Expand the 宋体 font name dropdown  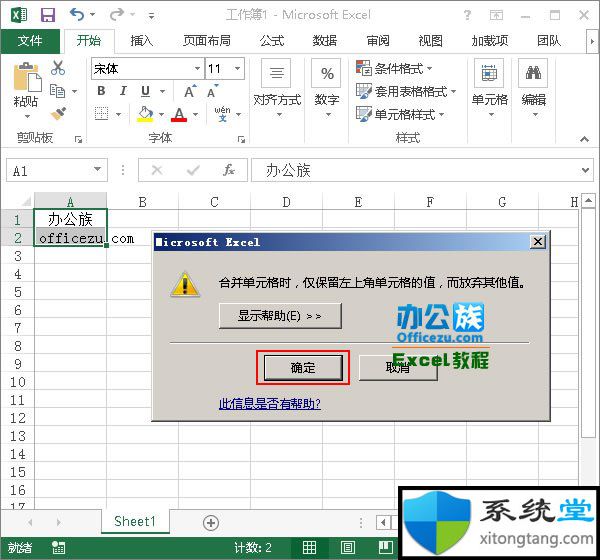click(197, 69)
